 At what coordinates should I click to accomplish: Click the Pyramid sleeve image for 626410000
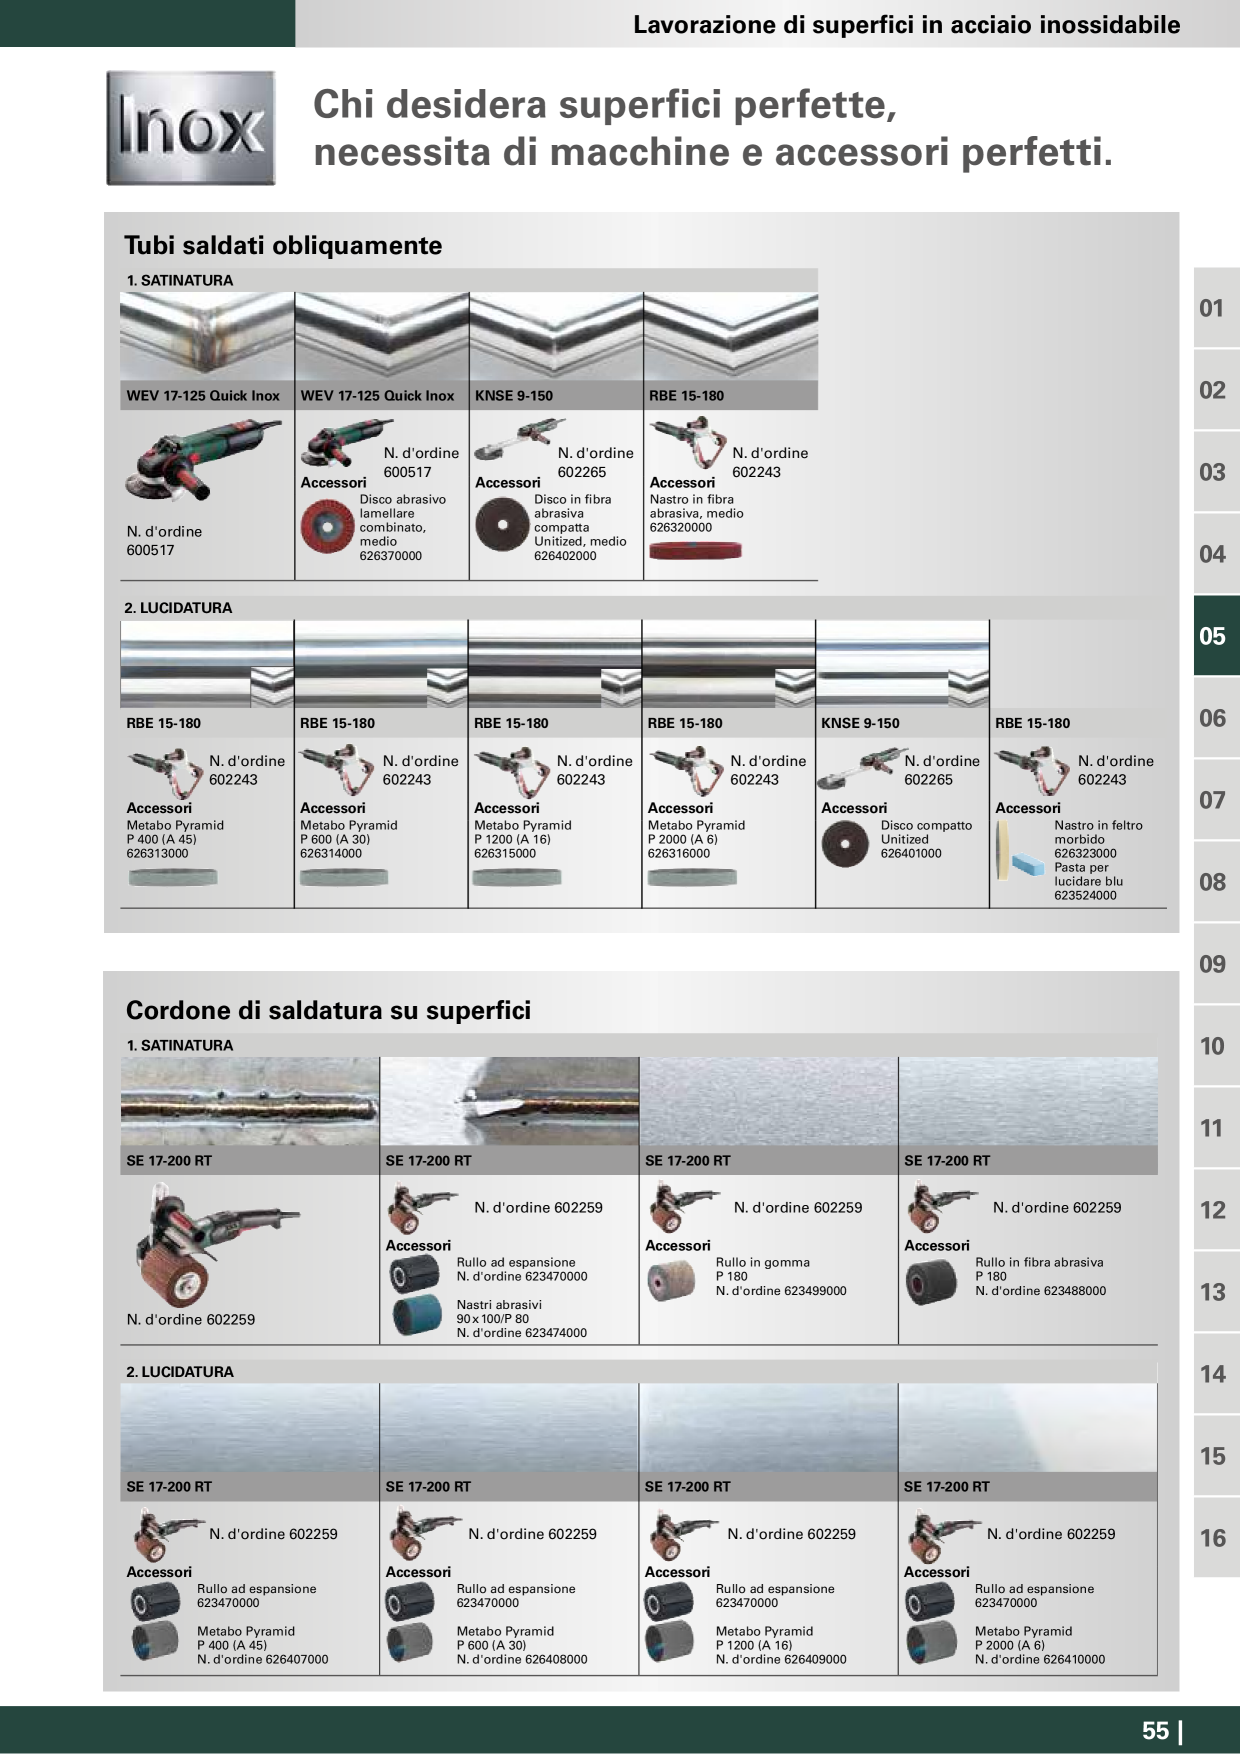(x=932, y=1642)
